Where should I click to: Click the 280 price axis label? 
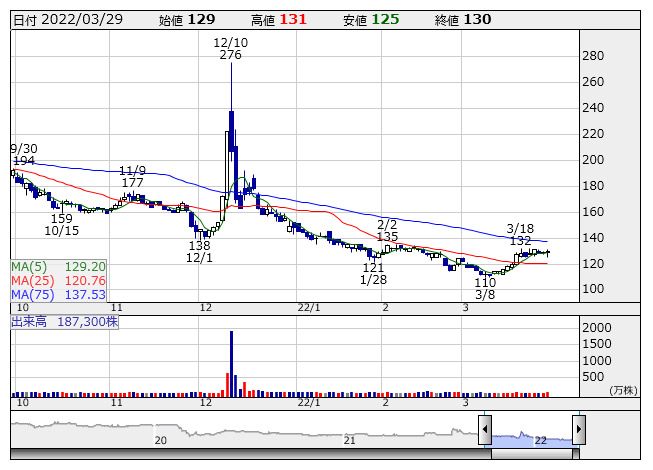pos(593,56)
